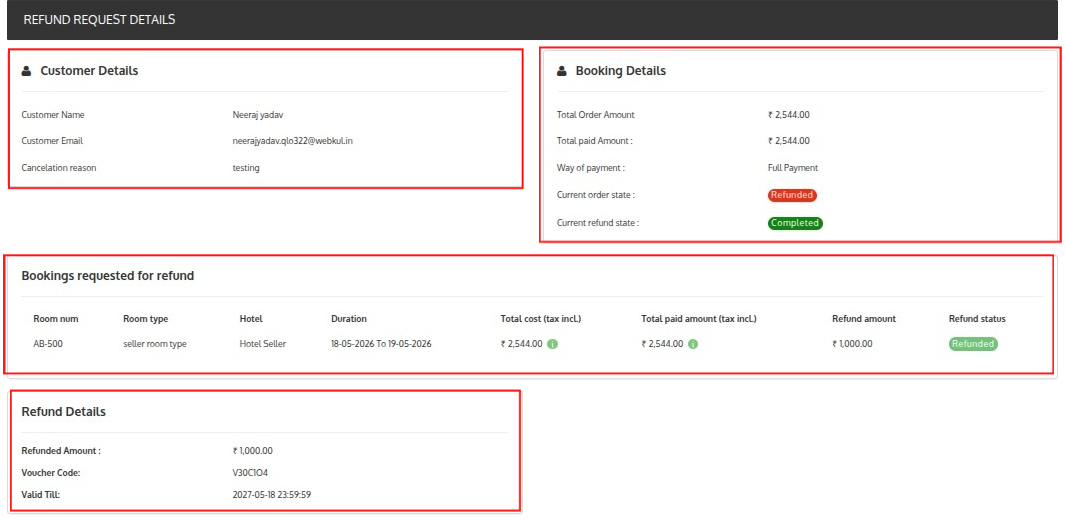The image size is (1066, 527).
Task: Click the Full Payment value
Action: [793, 168]
